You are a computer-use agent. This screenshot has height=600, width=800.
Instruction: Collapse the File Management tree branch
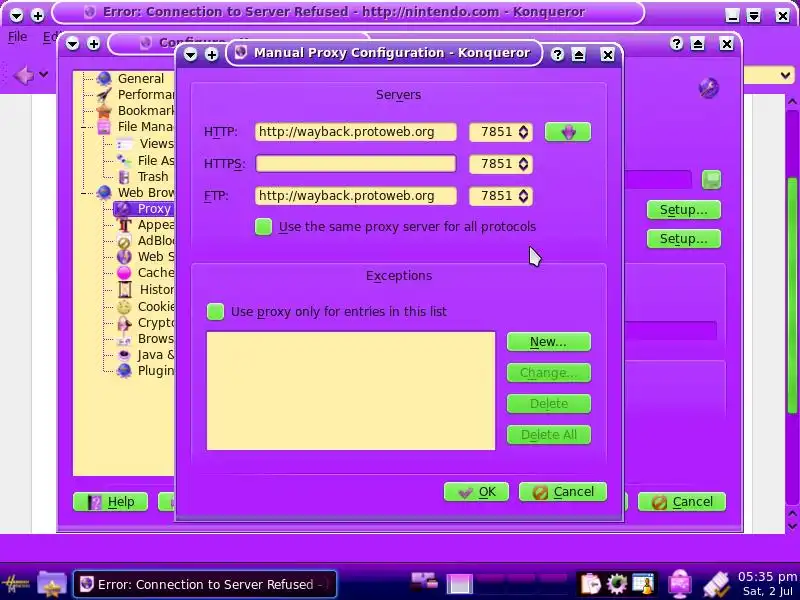point(83,127)
